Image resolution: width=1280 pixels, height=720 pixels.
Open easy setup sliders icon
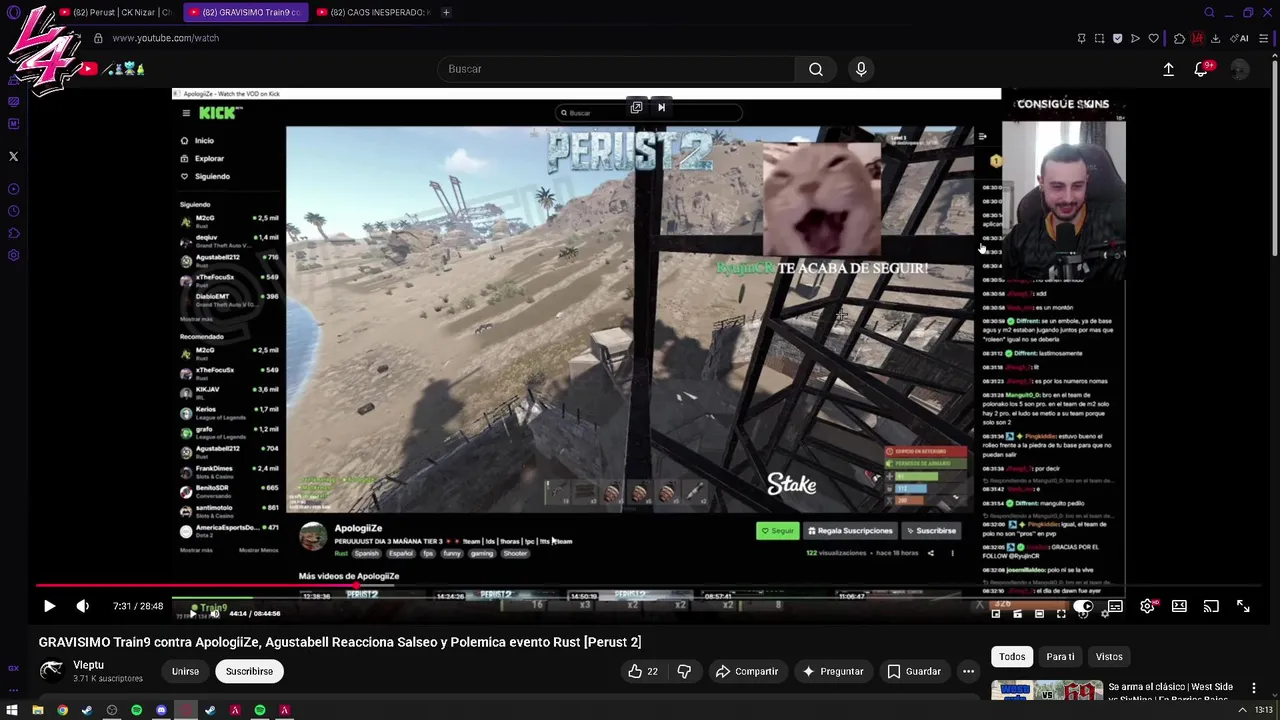pos(1264,38)
